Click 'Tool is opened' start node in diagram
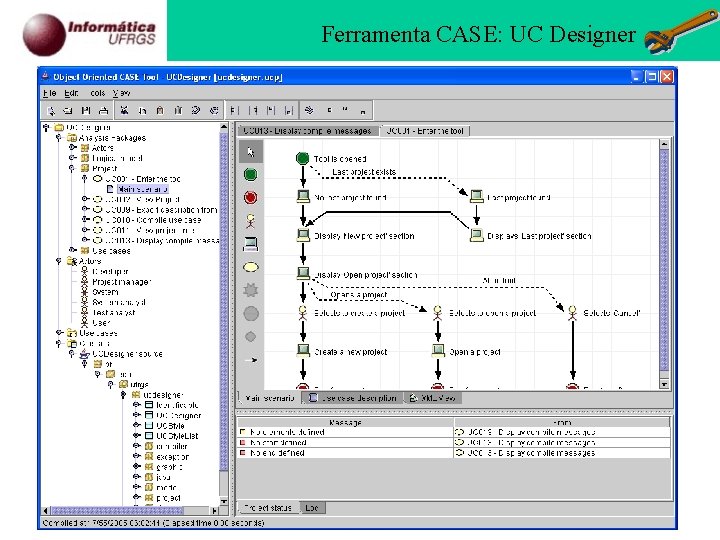The width and height of the screenshot is (720, 540). 303,158
